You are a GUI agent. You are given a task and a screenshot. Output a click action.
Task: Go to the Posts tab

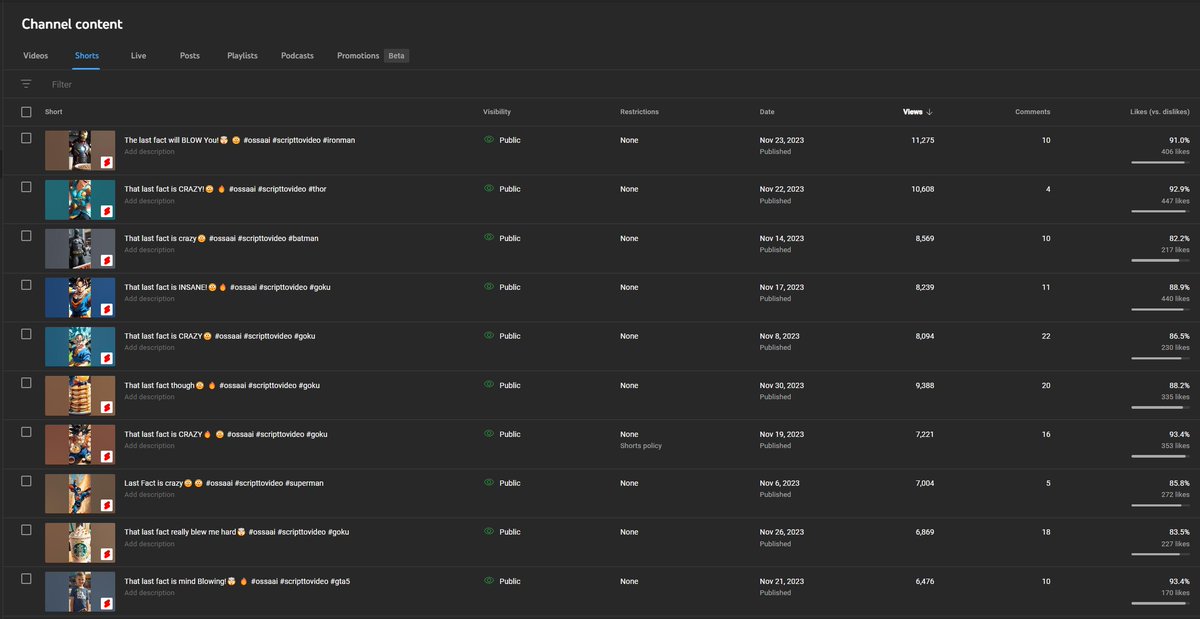[x=189, y=56]
